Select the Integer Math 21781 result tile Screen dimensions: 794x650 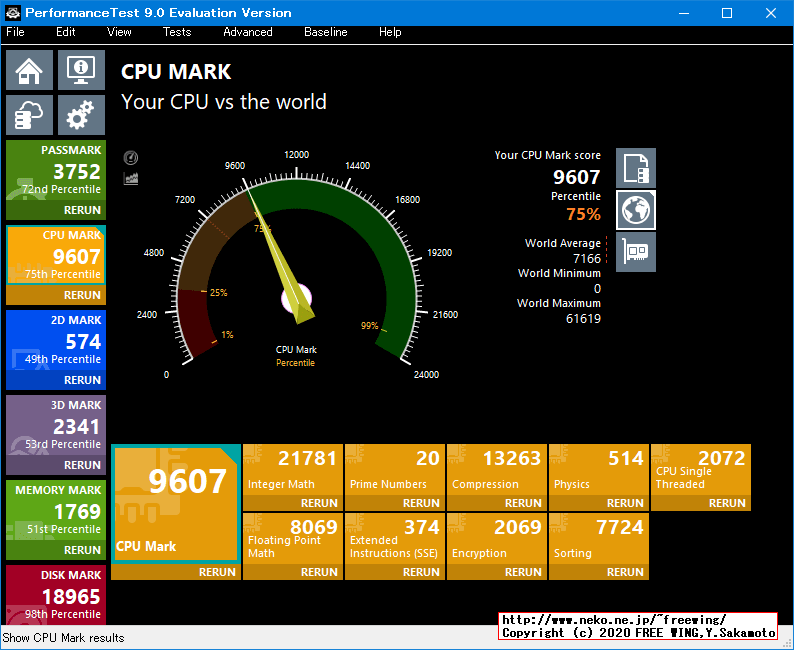293,470
